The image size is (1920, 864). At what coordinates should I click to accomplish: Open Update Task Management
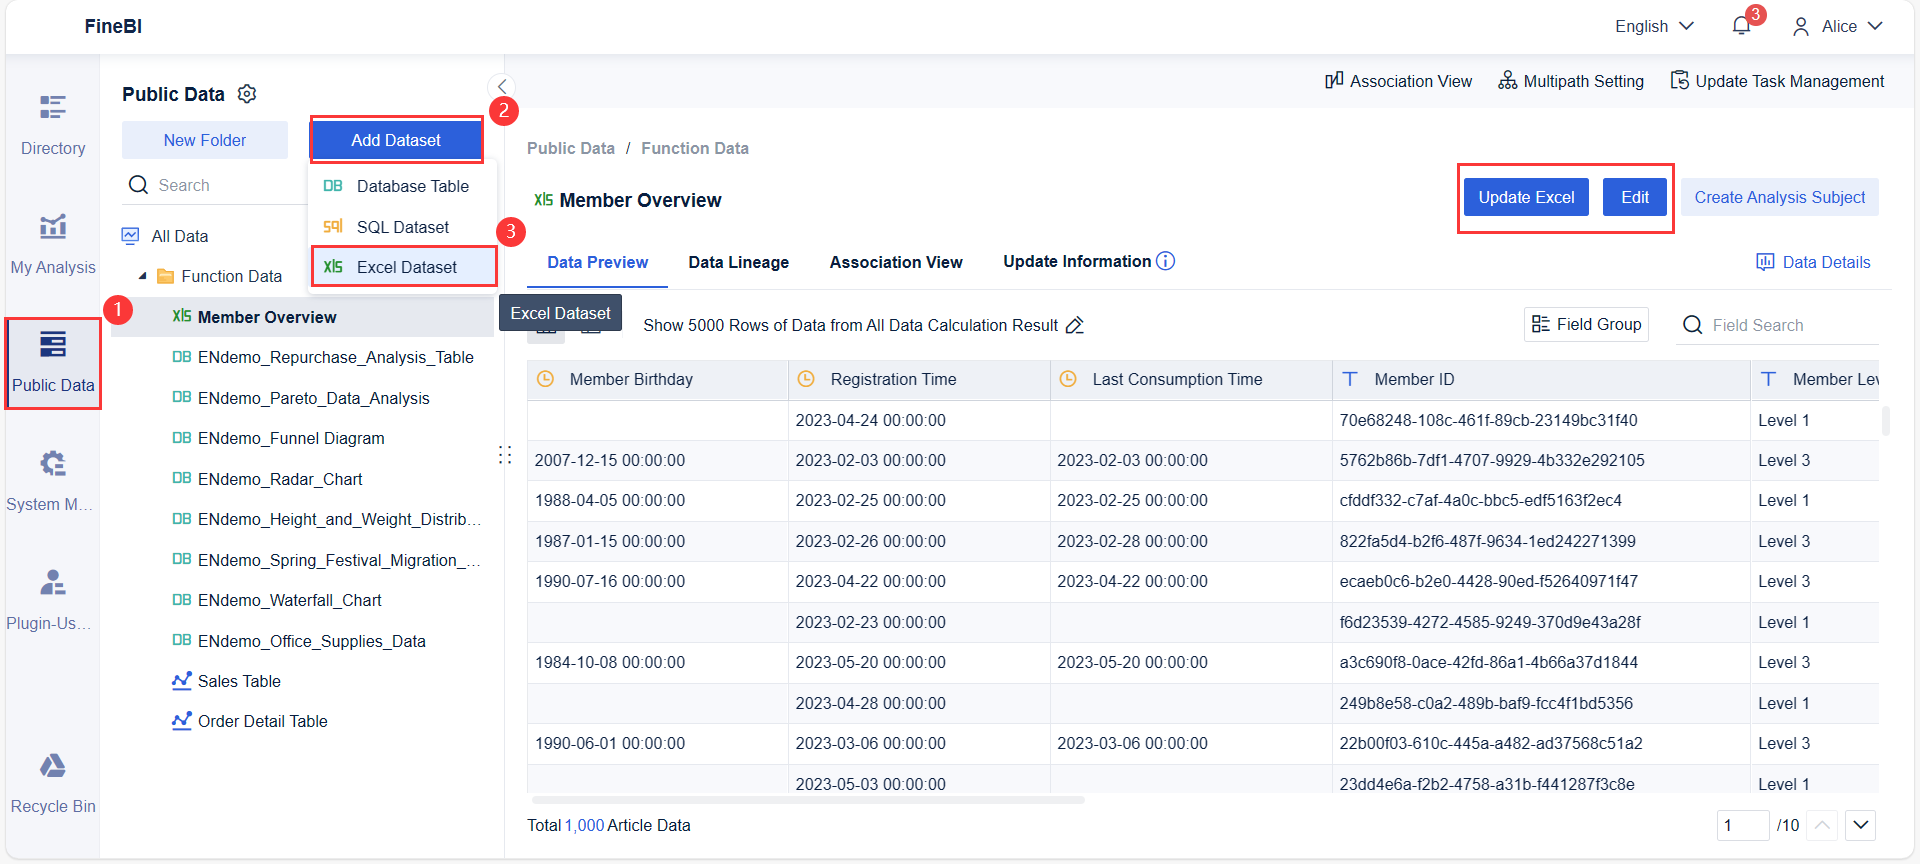(1777, 81)
